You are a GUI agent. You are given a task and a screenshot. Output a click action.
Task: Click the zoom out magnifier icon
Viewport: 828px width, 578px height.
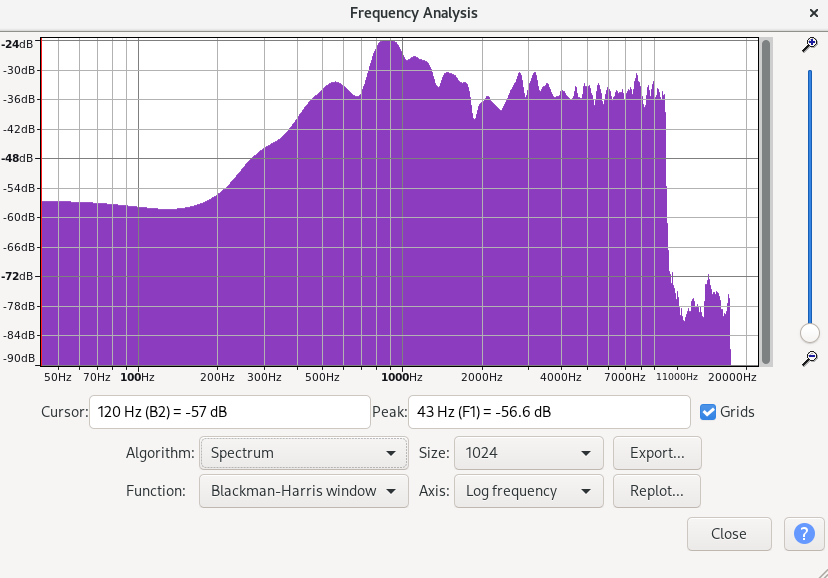click(810, 358)
